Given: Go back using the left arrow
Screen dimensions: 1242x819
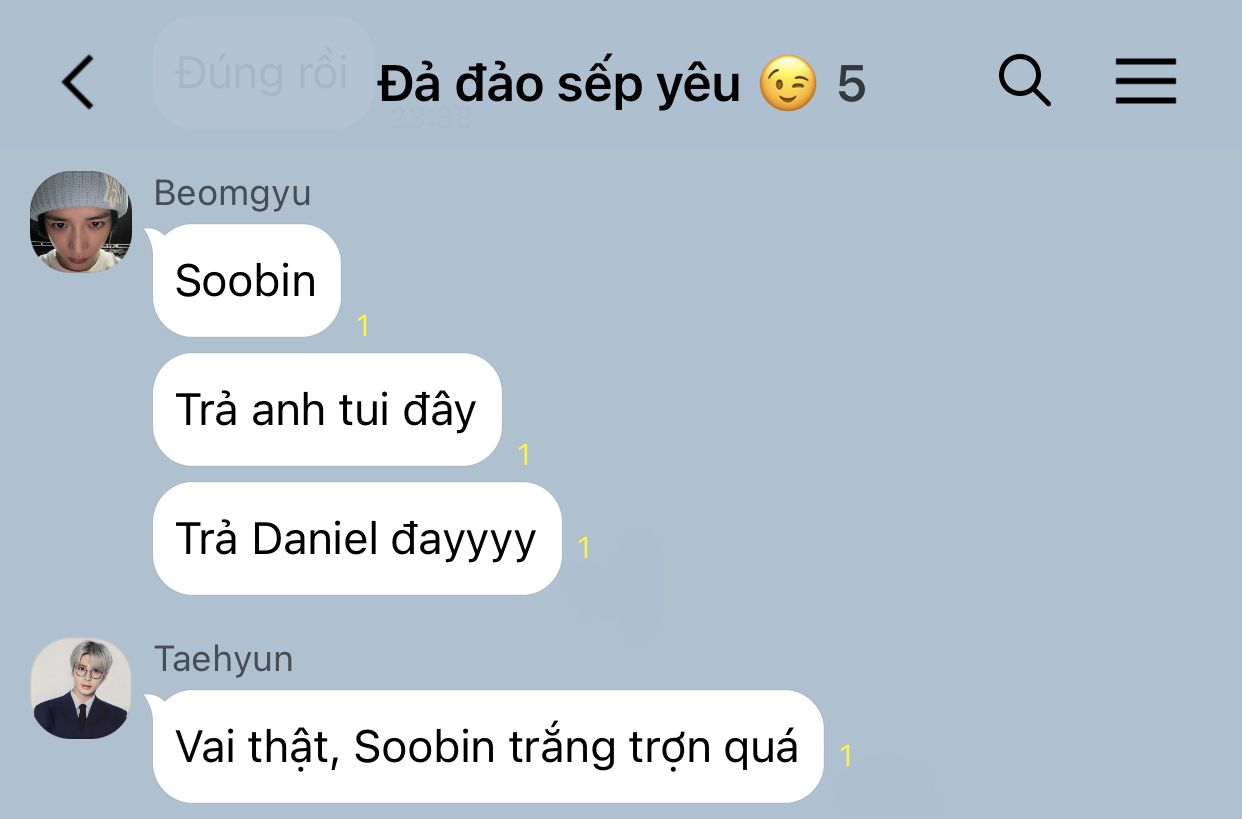Looking at the screenshot, I should pos(78,82).
